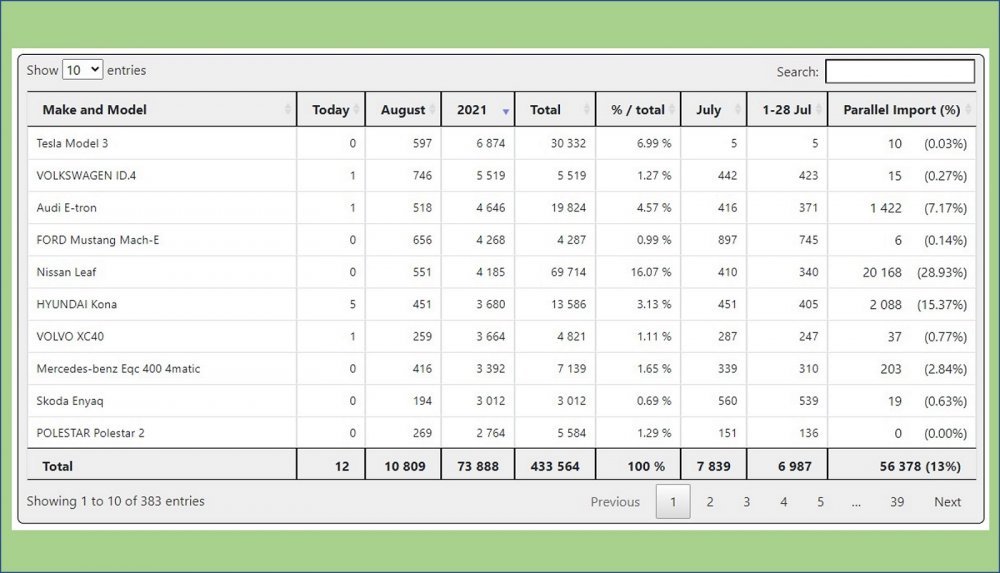Select the Tesla Model 3 row name
Image resolution: width=1000 pixels, height=573 pixels.
[72, 144]
